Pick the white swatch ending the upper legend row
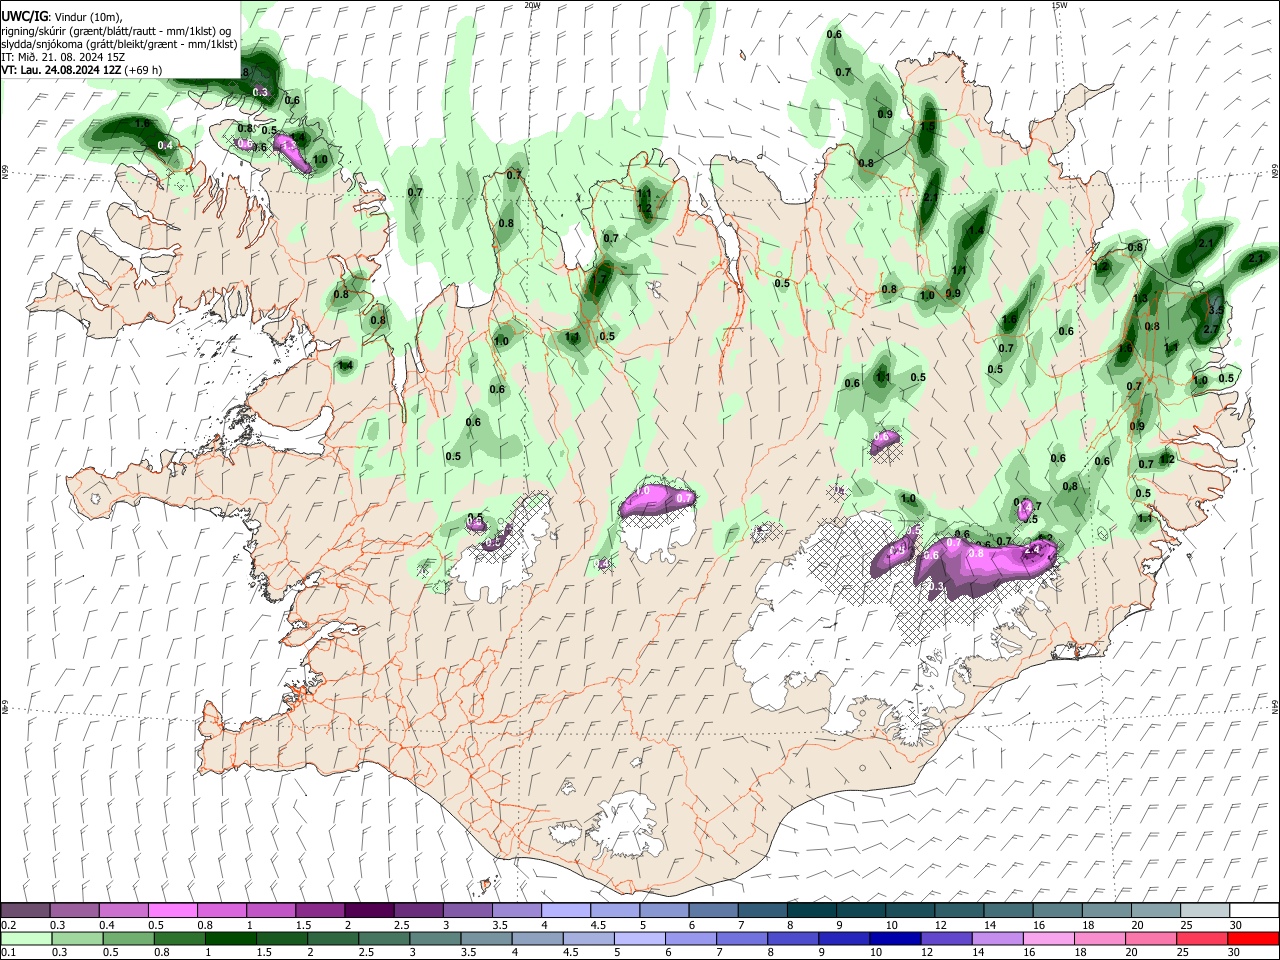The image size is (1280, 960). coord(1253,910)
